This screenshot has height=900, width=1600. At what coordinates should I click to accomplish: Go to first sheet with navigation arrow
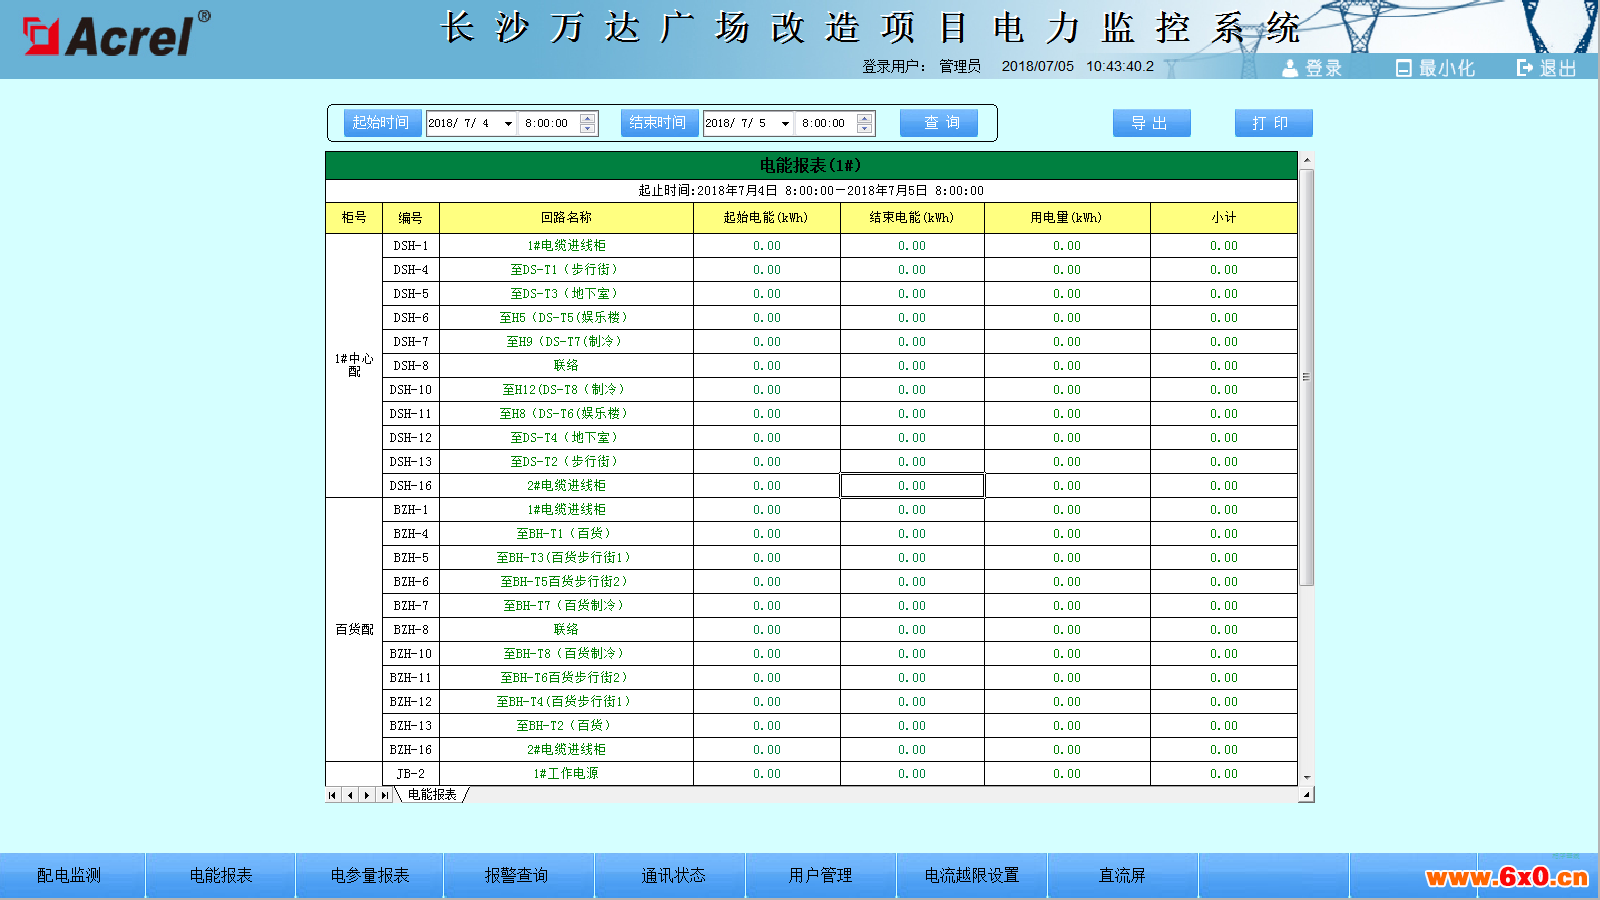(x=333, y=795)
